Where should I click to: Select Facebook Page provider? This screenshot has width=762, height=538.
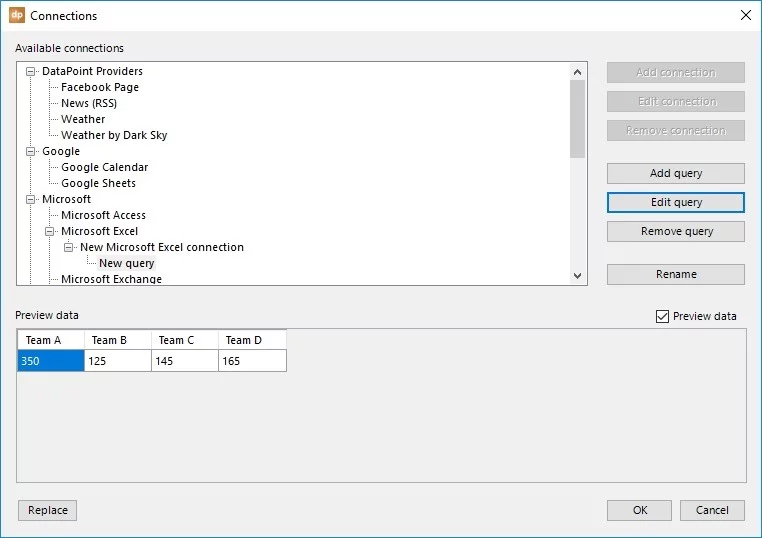pos(99,88)
